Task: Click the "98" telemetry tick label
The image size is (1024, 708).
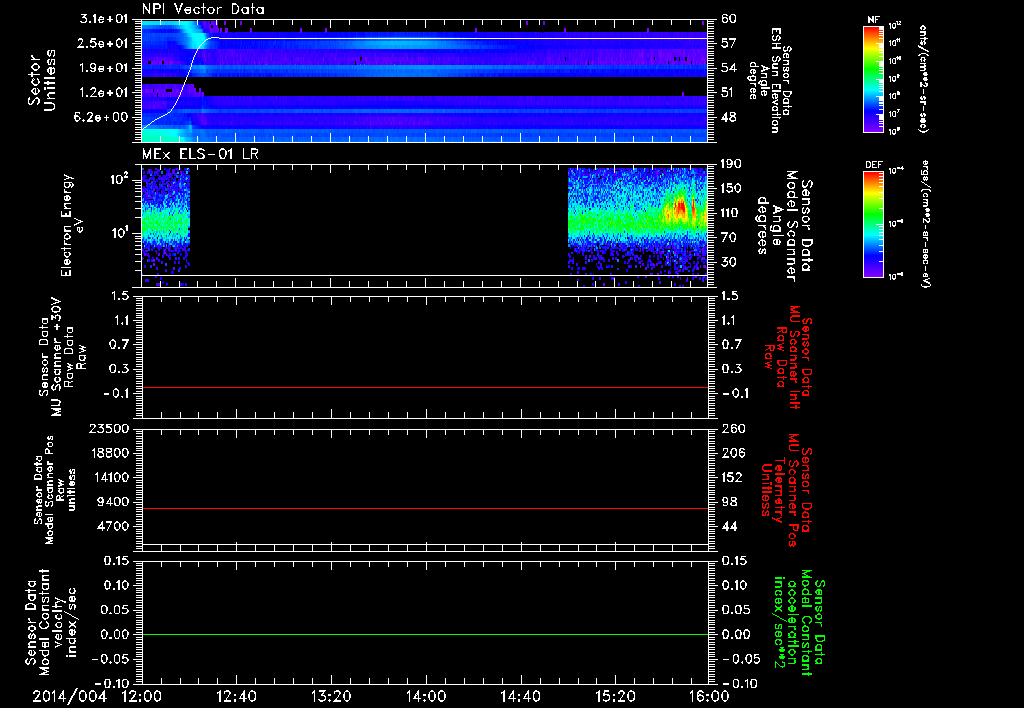Action: point(729,502)
